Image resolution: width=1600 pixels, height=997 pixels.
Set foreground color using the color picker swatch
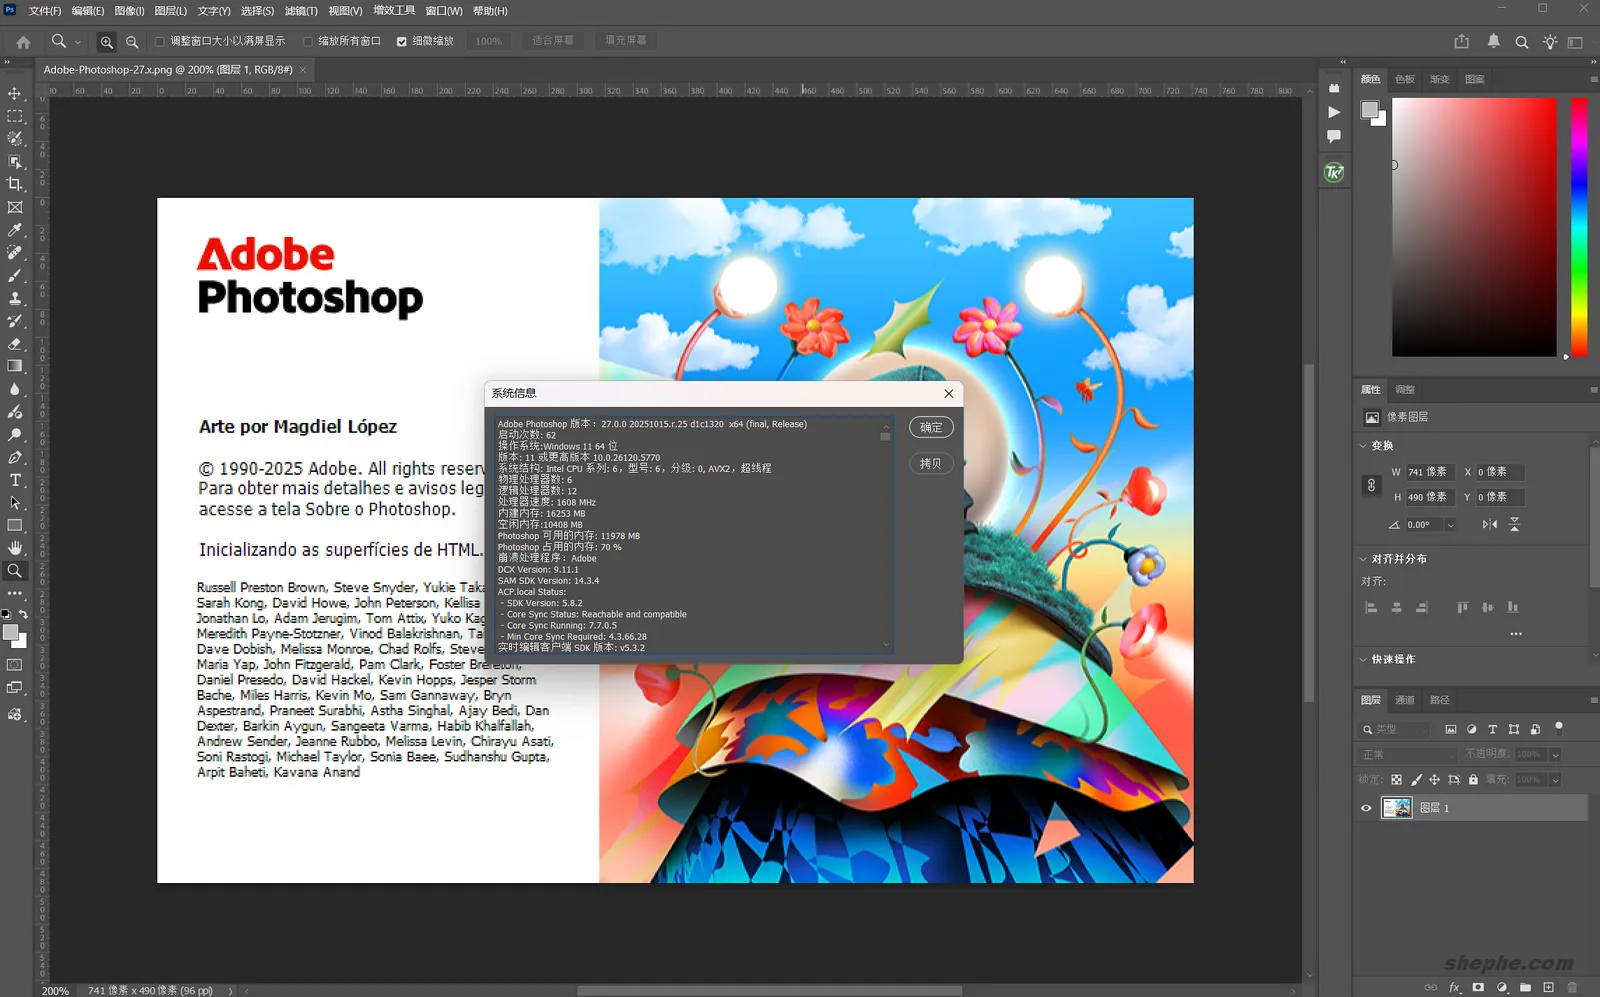12,633
